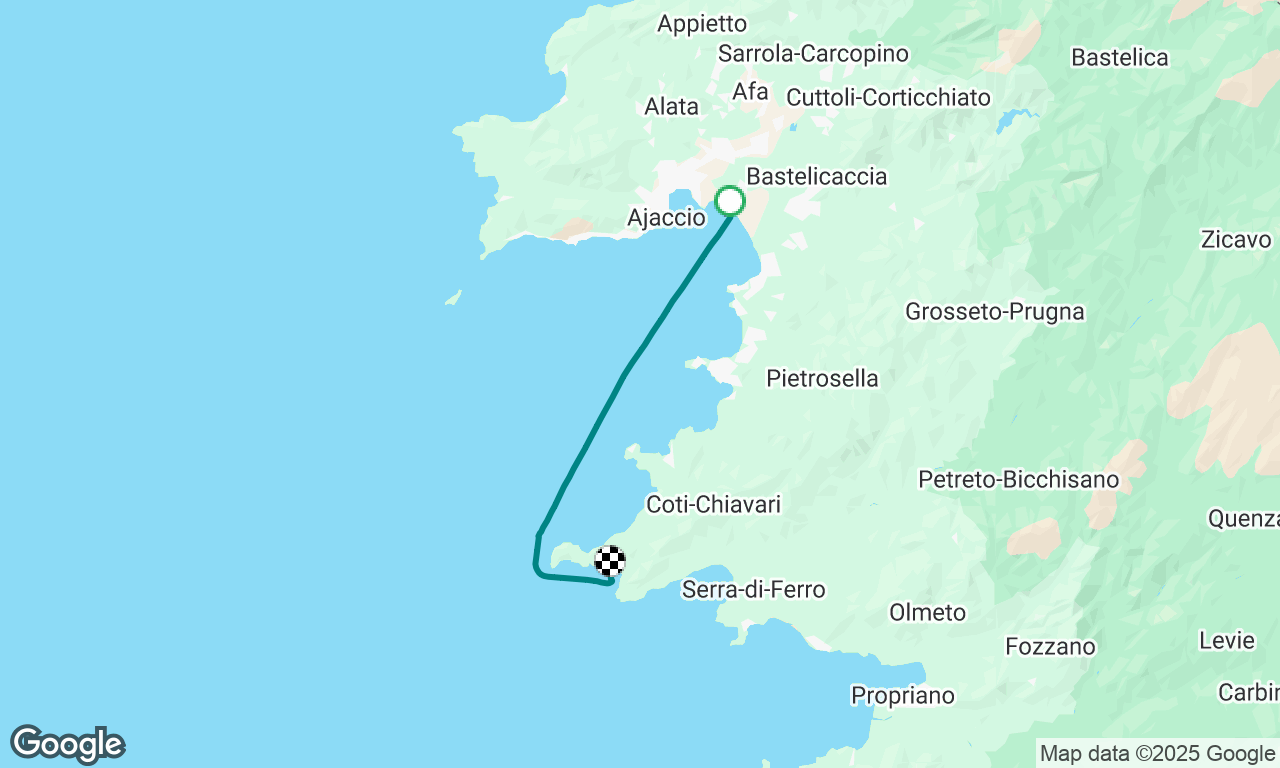The width and height of the screenshot is (1280, 768).
Task: Click the Map data ©2025 Google attribution
Action: 1157,754
